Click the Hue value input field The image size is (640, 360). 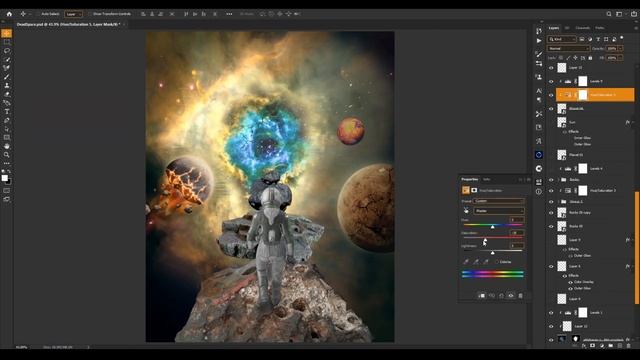click(x=517, y=220)
